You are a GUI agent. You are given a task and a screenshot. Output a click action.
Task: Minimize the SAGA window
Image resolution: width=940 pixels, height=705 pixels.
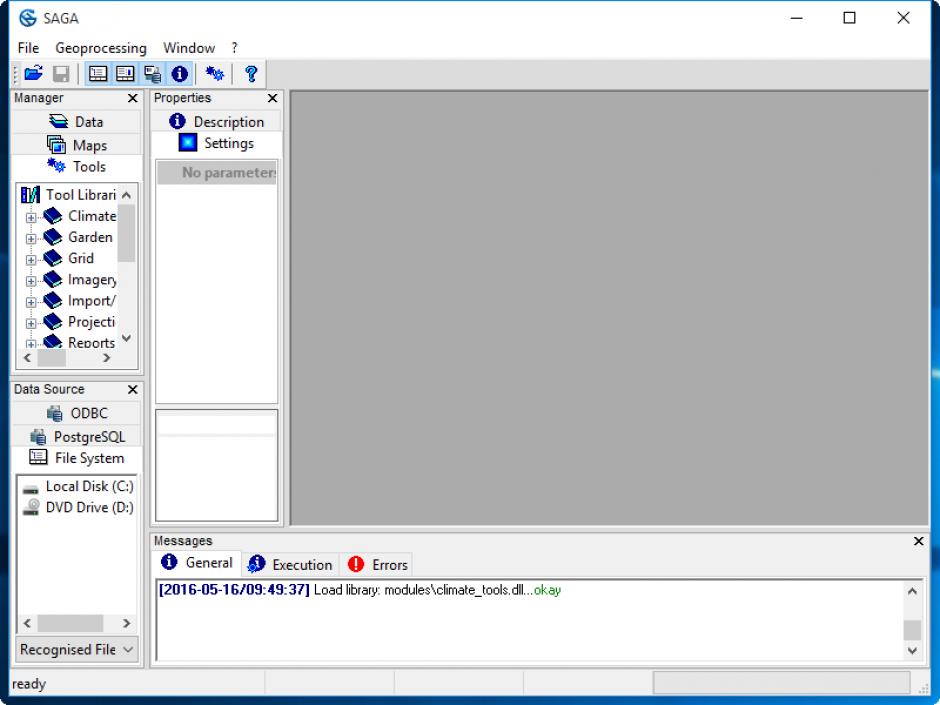[796, 18]
